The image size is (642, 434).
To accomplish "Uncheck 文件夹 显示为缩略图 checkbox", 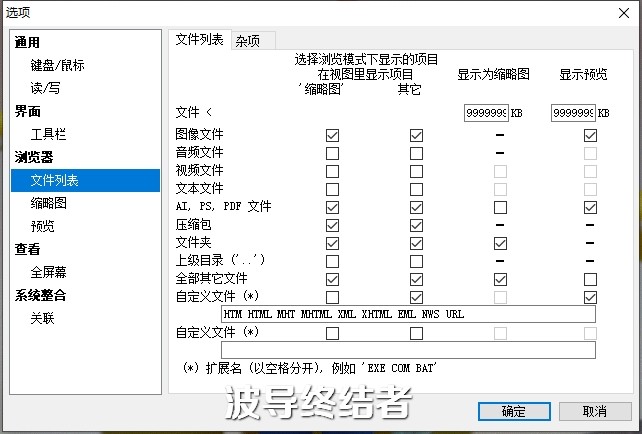I will pos(500,244).
